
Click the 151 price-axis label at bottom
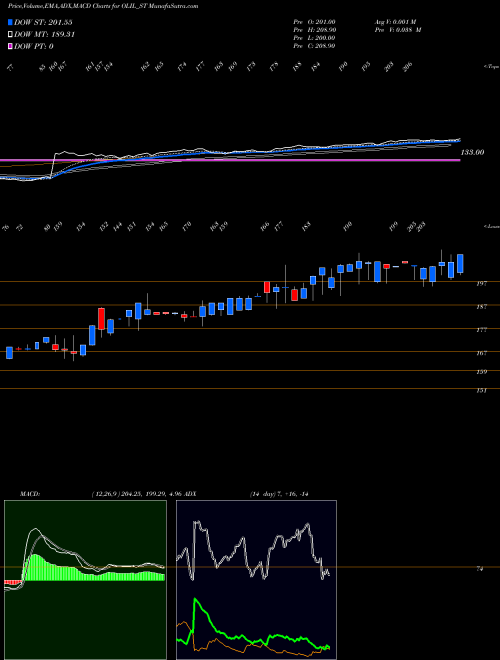point(481,391)
